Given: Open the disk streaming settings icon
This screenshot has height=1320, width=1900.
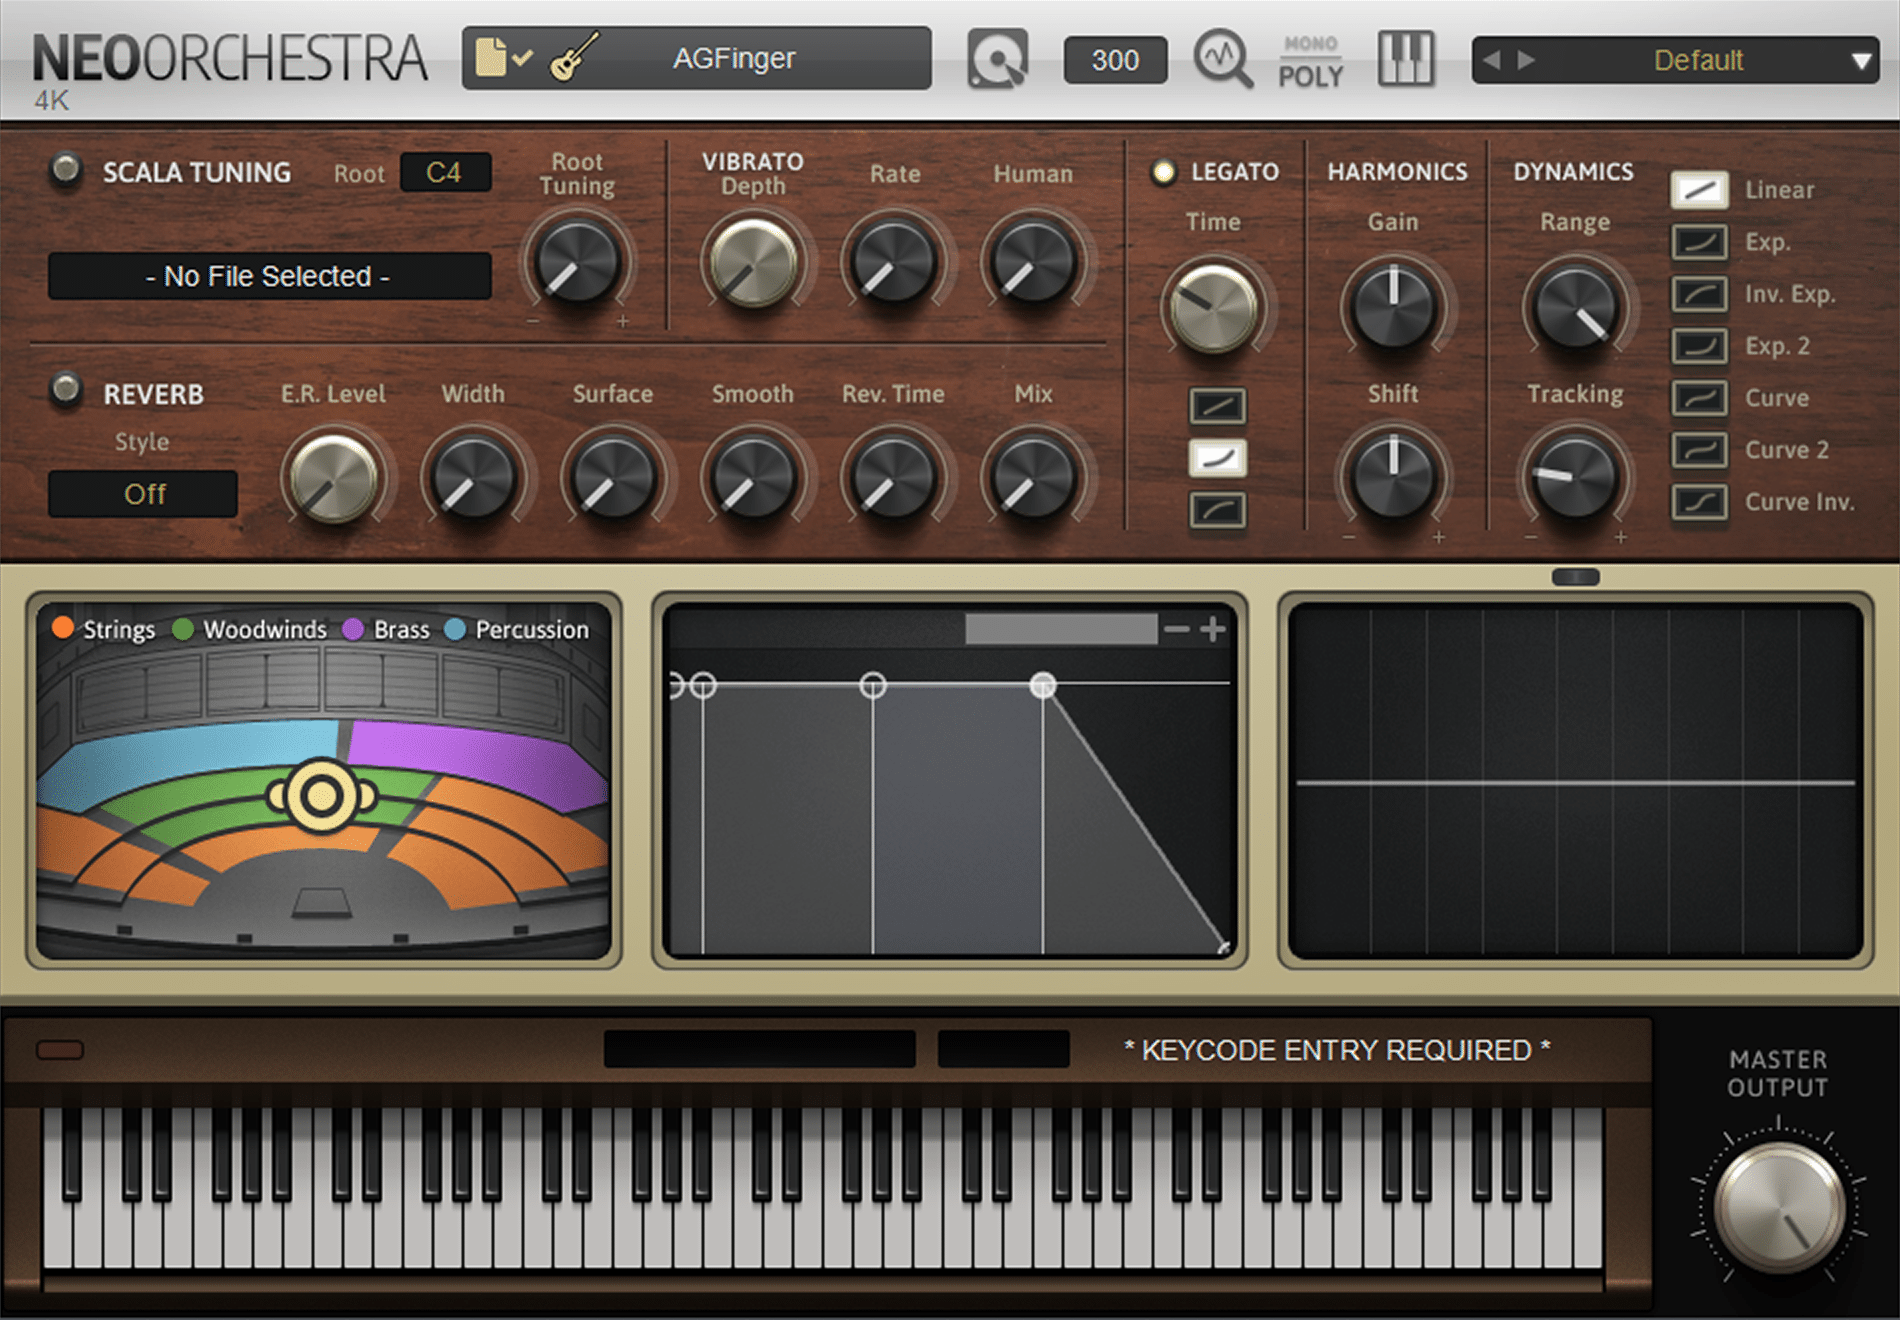Looking at the screenshot, I should (996, 57).
